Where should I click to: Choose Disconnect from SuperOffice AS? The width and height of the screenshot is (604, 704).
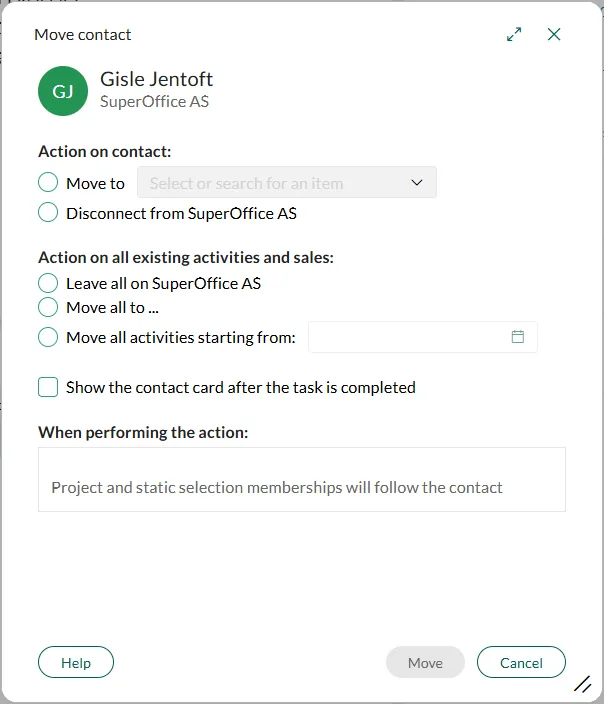click(48, 212)
